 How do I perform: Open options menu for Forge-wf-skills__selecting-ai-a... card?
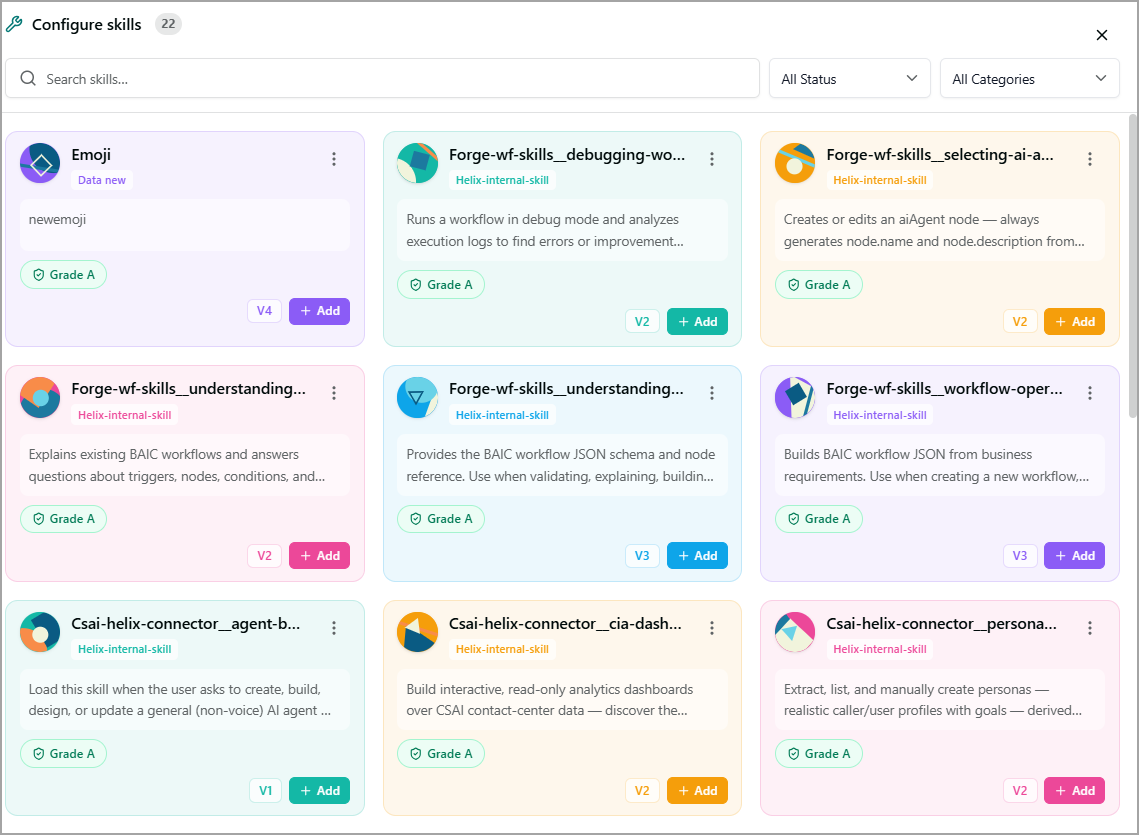coord(1090,159)
